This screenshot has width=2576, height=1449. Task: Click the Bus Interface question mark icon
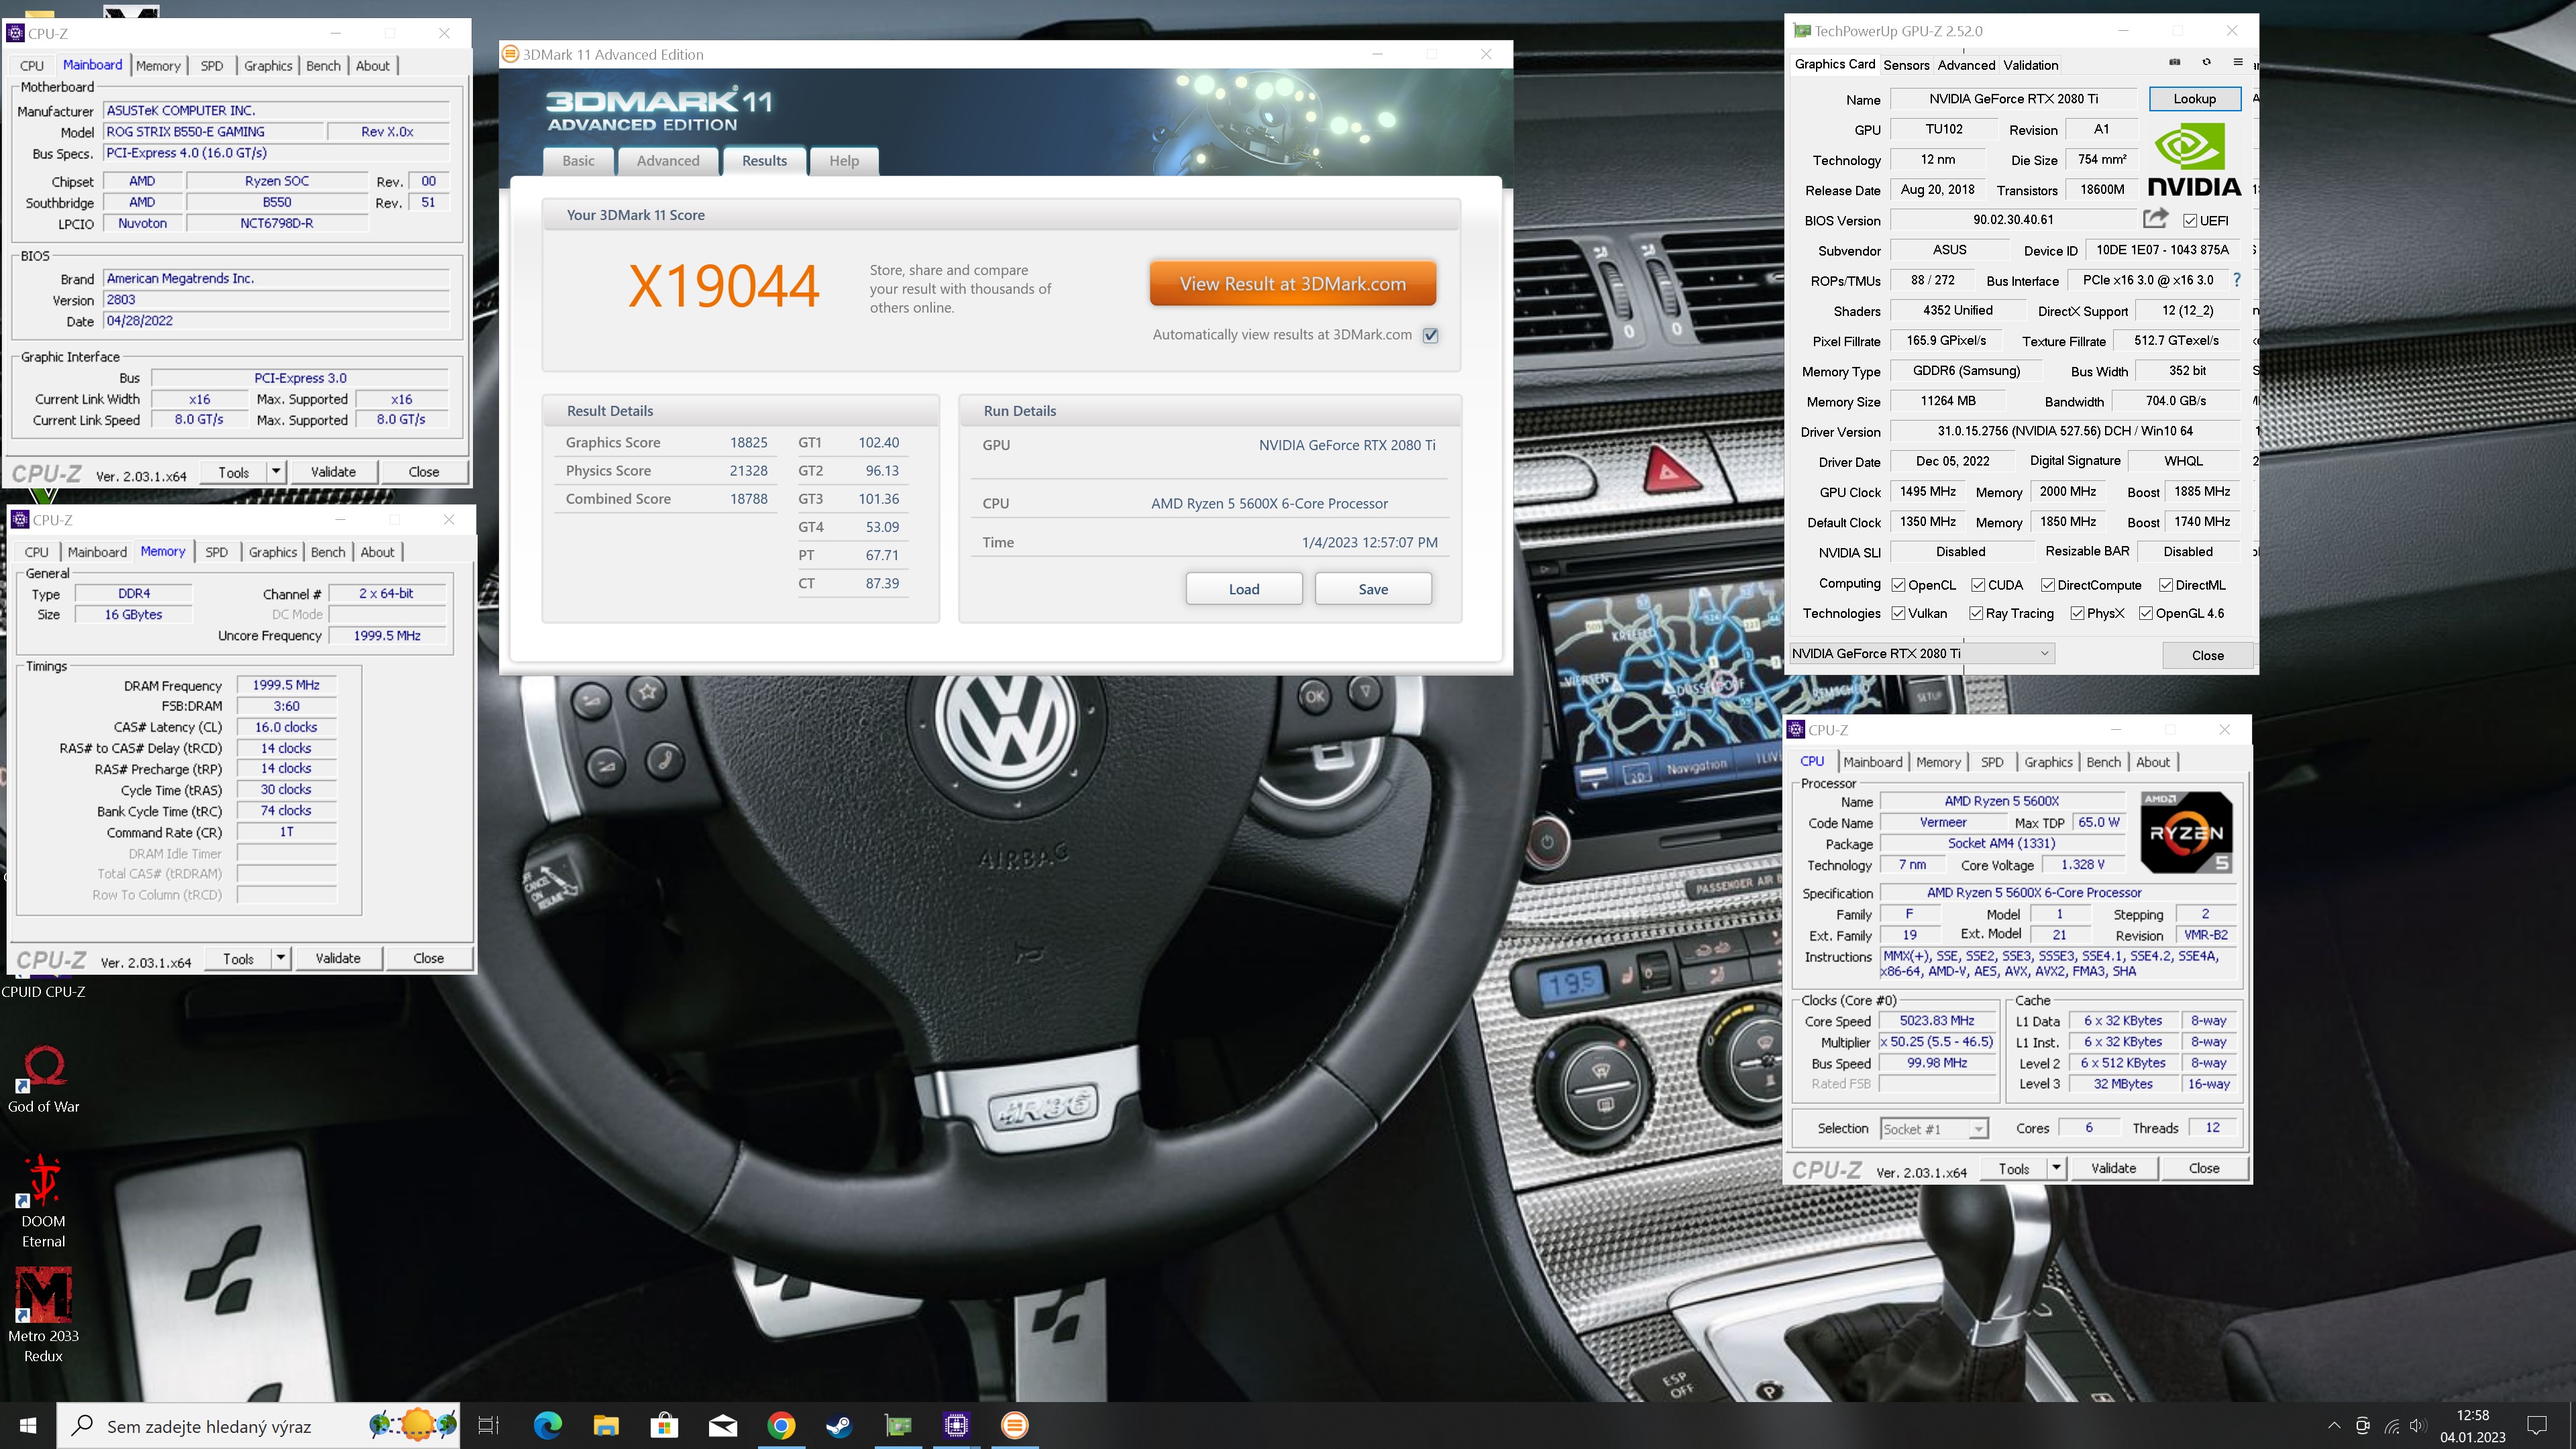pos(2237,280)
